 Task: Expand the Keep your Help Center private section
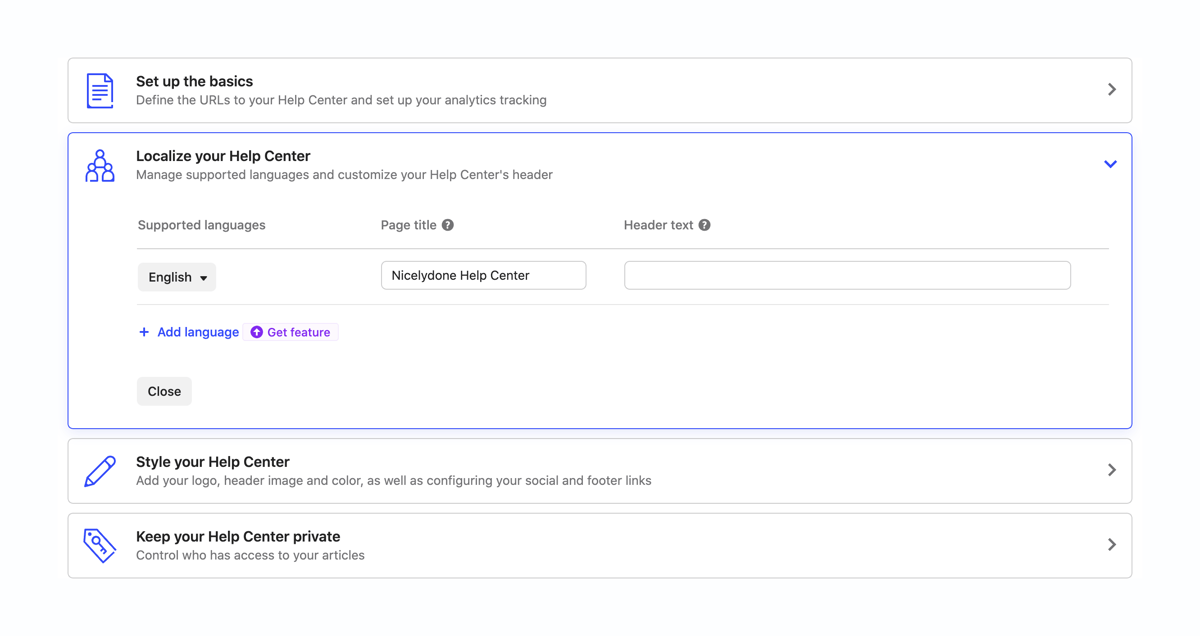(x=1111, y=545)
